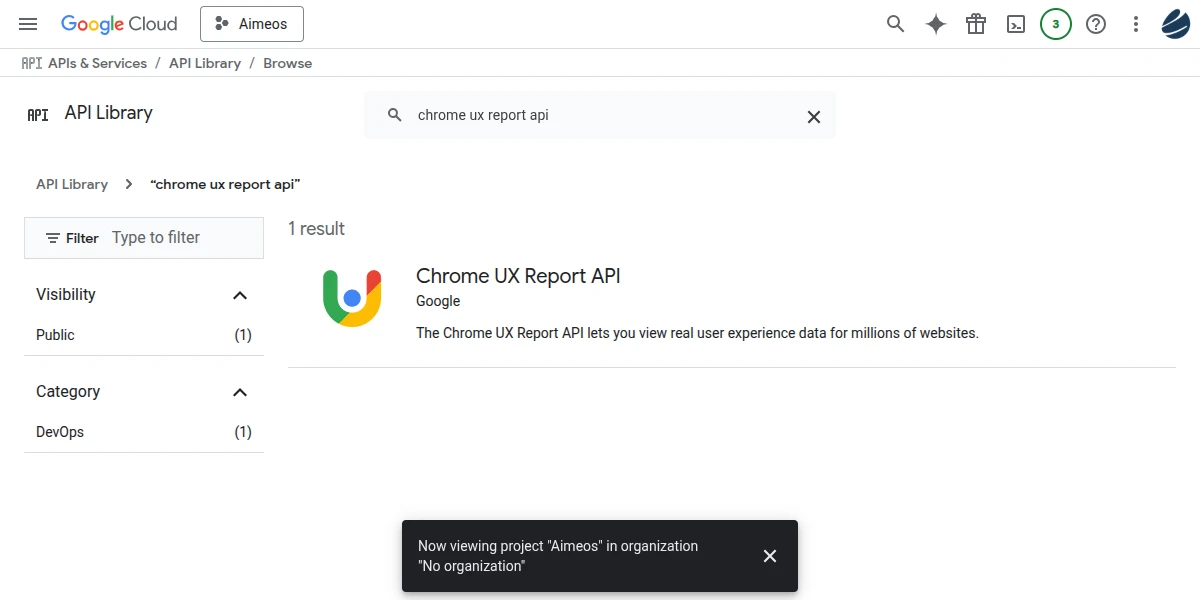
Task: Dismiss the project notification toast
Action: coord(770,556)
